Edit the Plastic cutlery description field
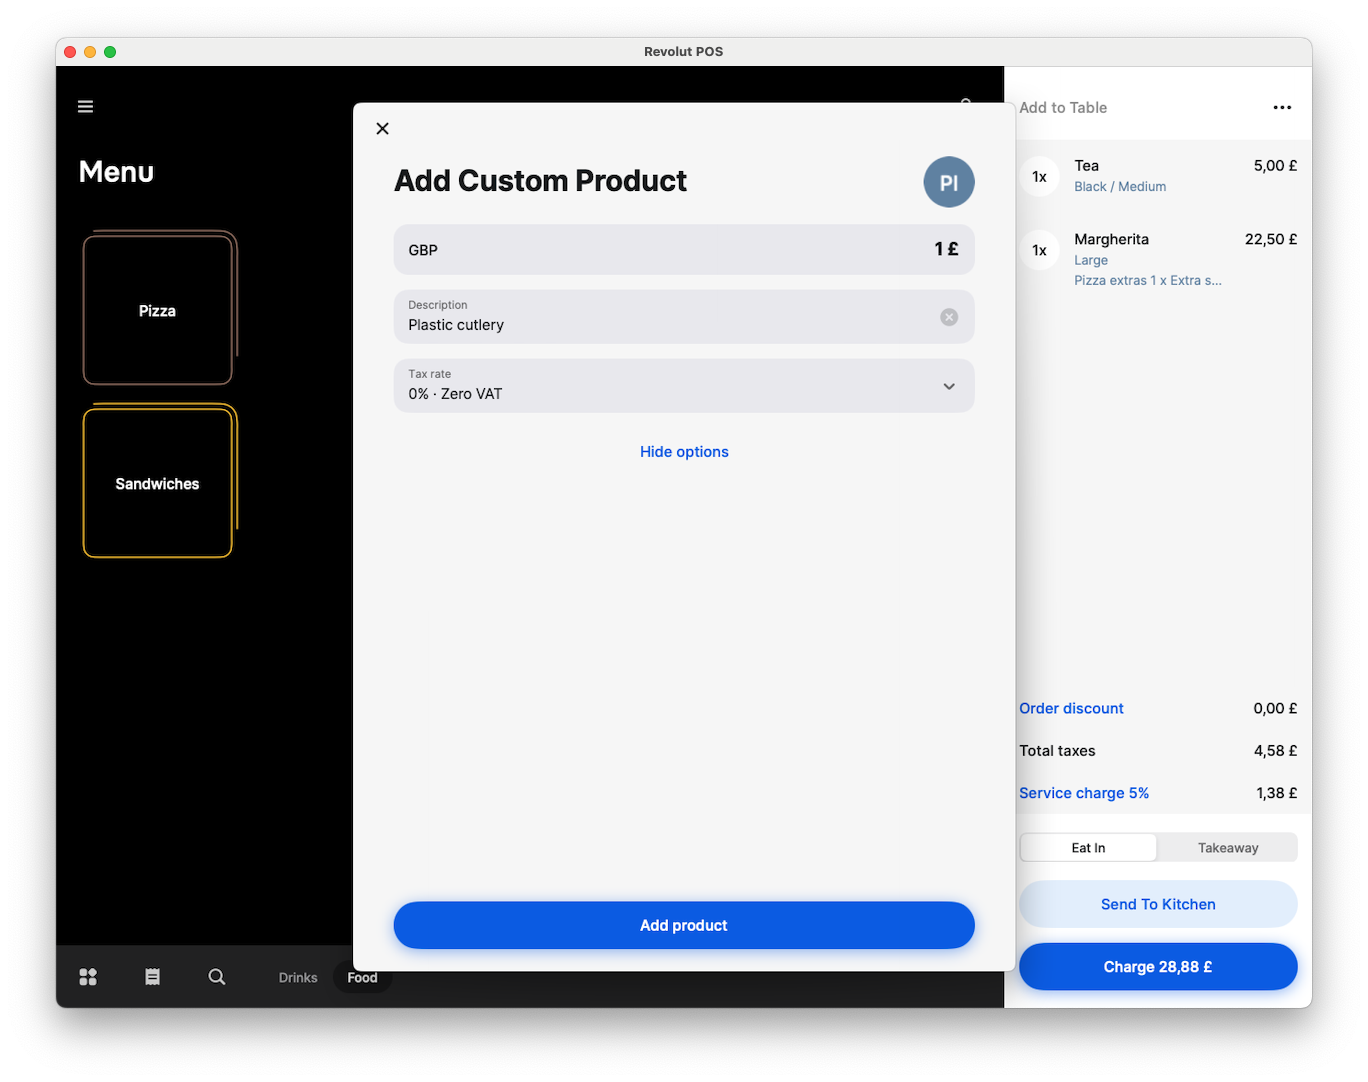The image size is (1368, 1082). point(684,317)
